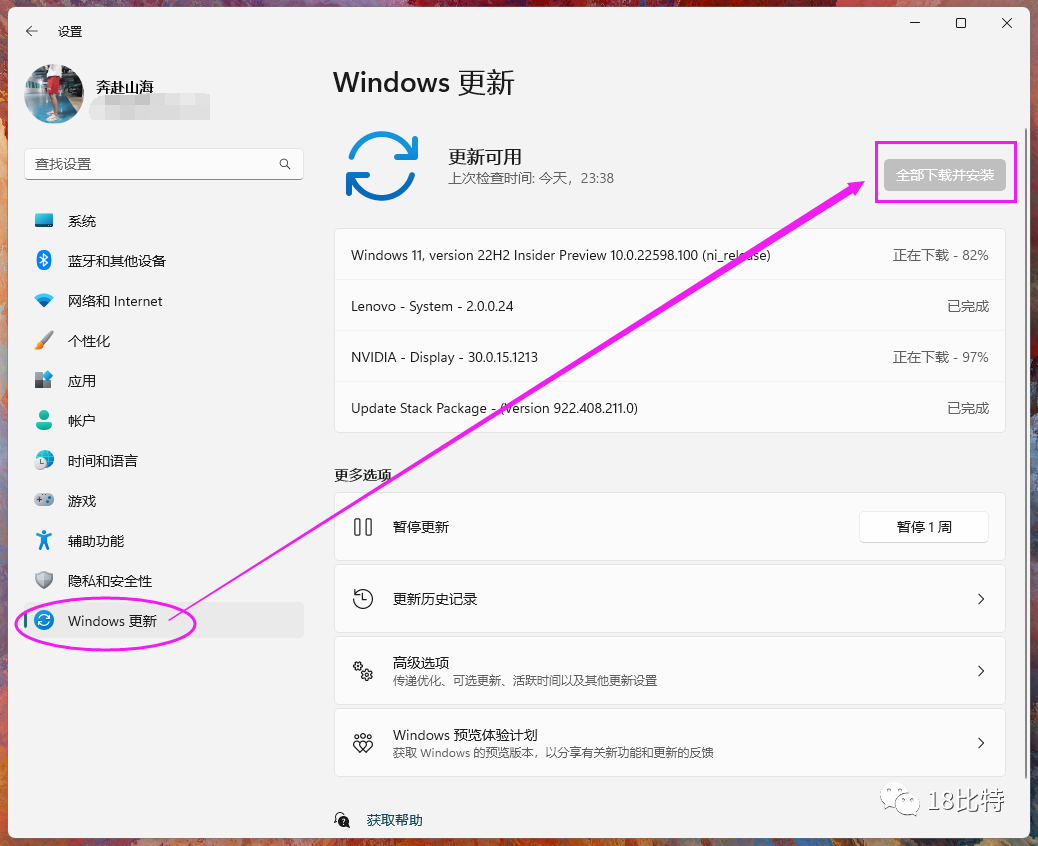1038x846 pixels.
Task: Click the Privacy and security shield icon
Action: [x=44, y=580]
